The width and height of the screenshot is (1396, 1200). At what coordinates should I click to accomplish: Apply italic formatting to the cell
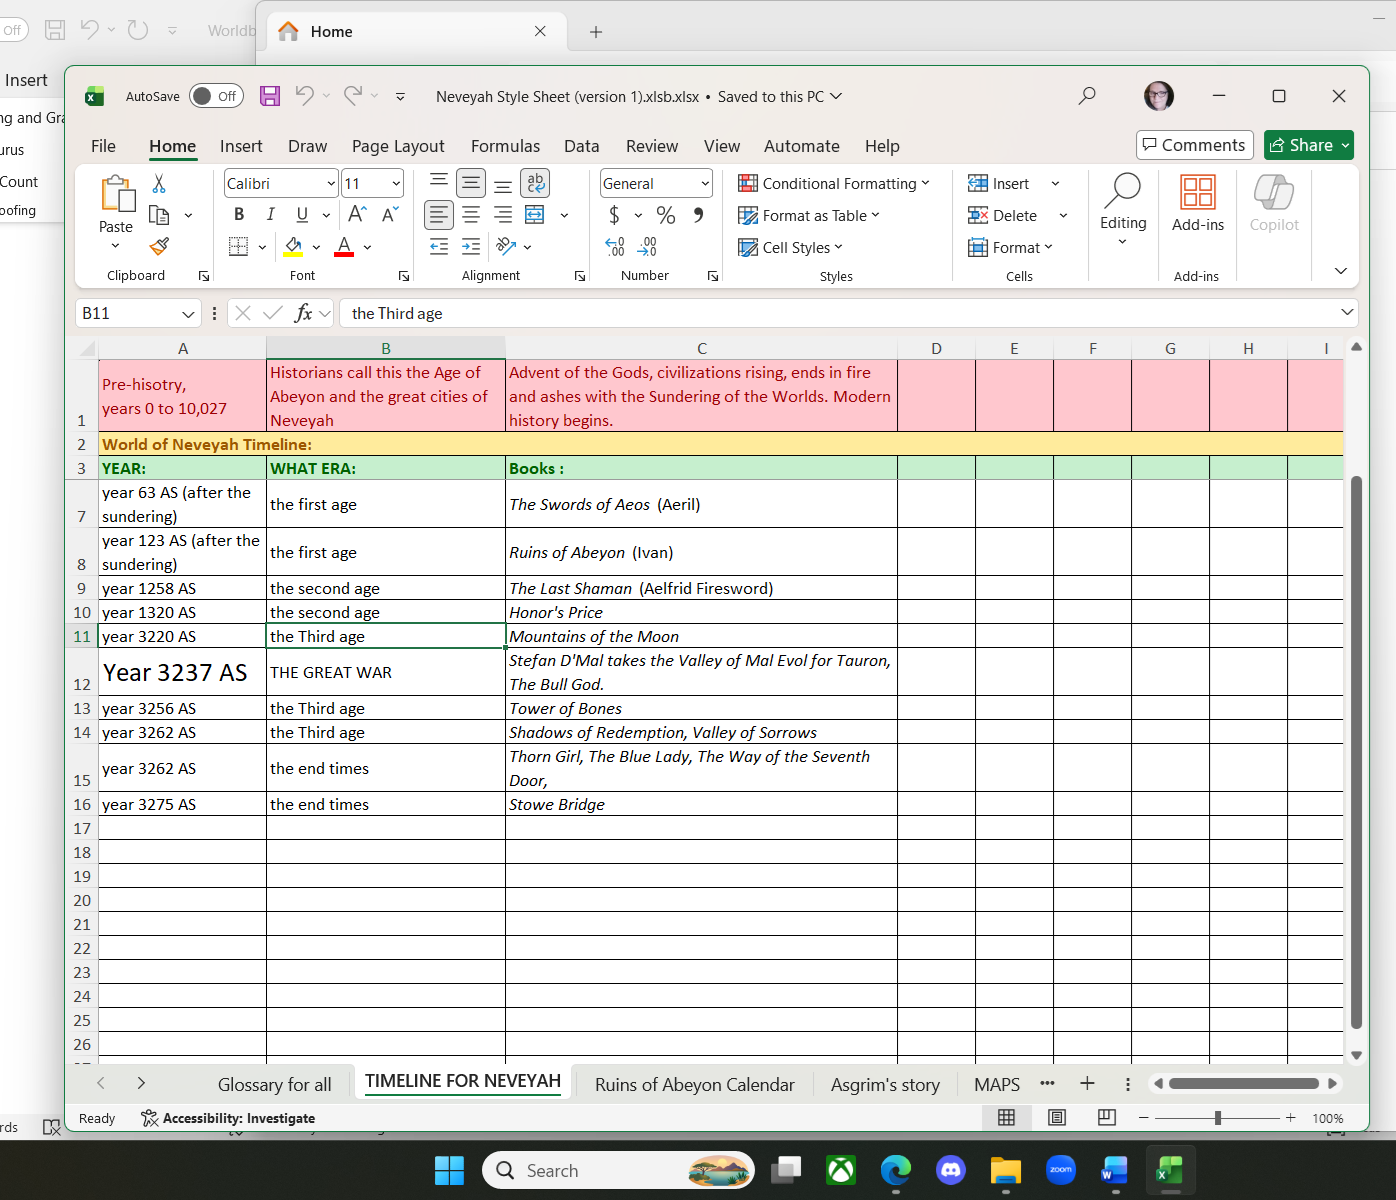point(270,215)
